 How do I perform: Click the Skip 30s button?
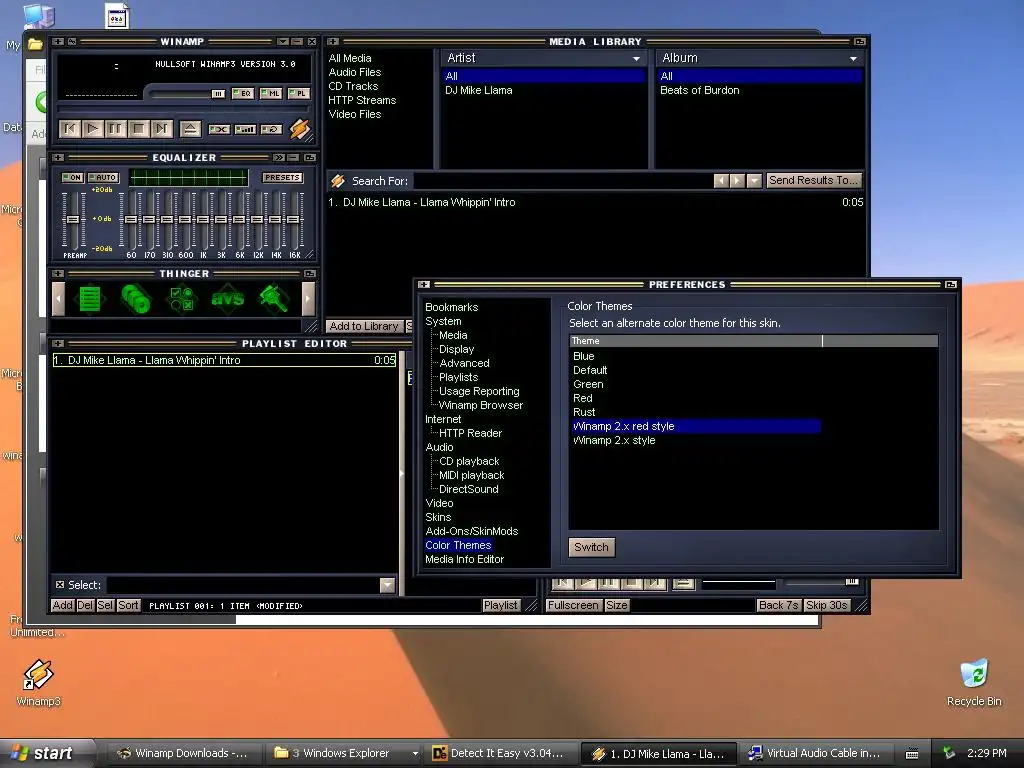(x=826, y=605)
